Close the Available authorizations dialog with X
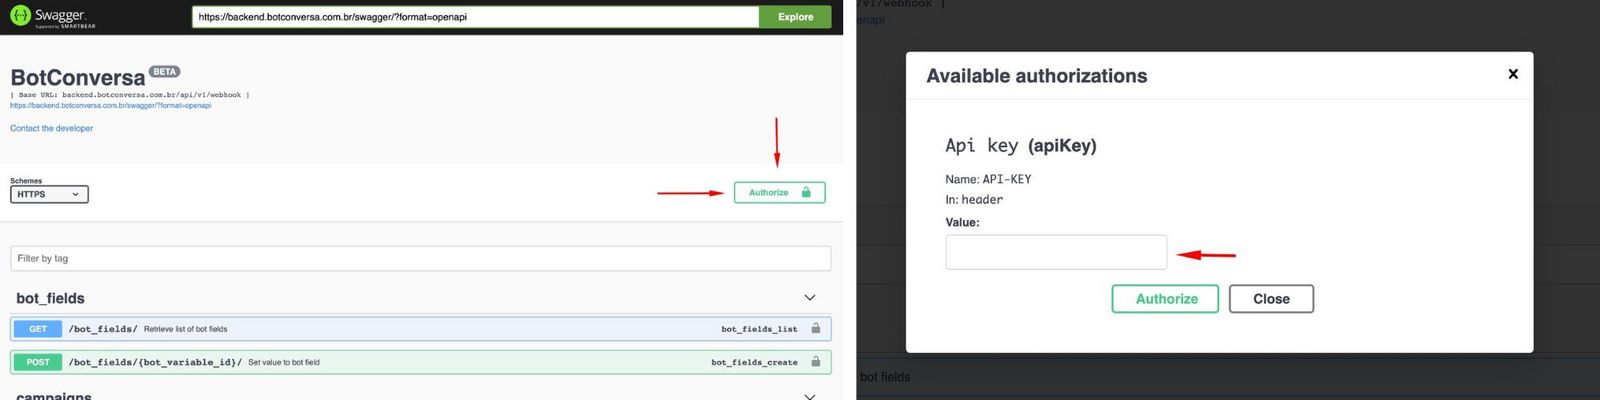This screenshot has width=1600, height=400. click(1512, 74)
